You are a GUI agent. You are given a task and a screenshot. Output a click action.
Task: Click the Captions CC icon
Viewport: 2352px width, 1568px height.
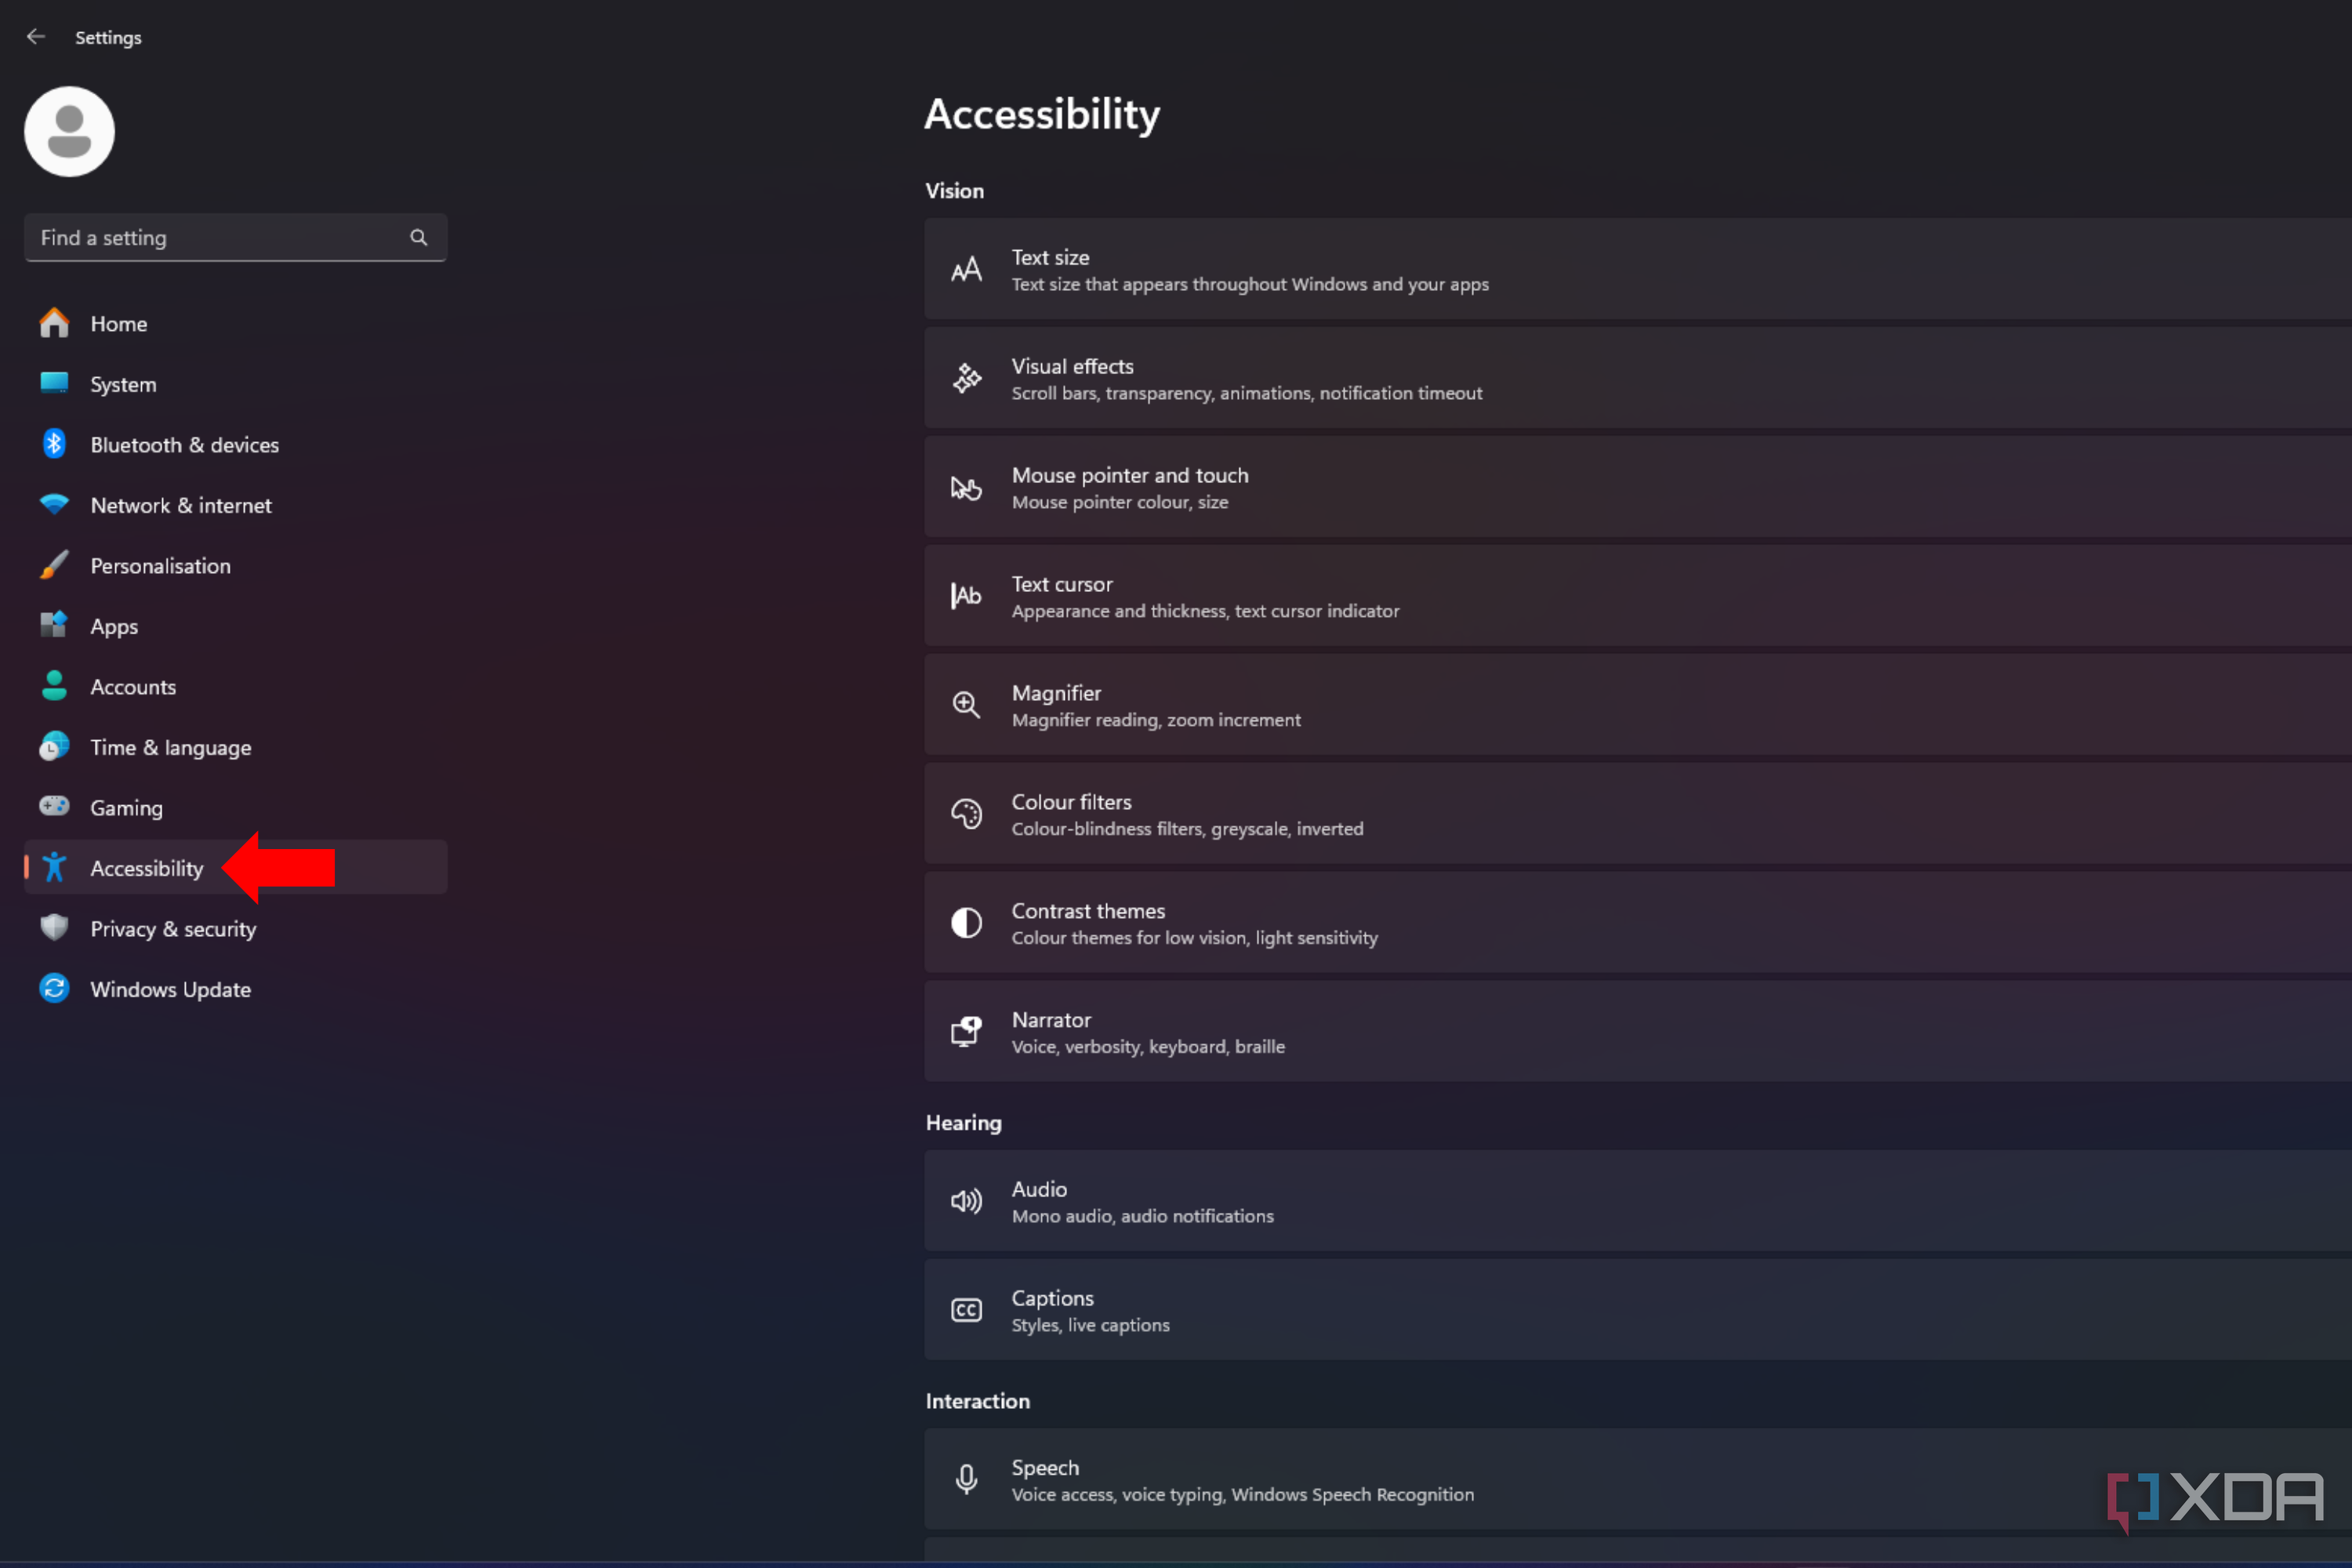(966, 1309)
